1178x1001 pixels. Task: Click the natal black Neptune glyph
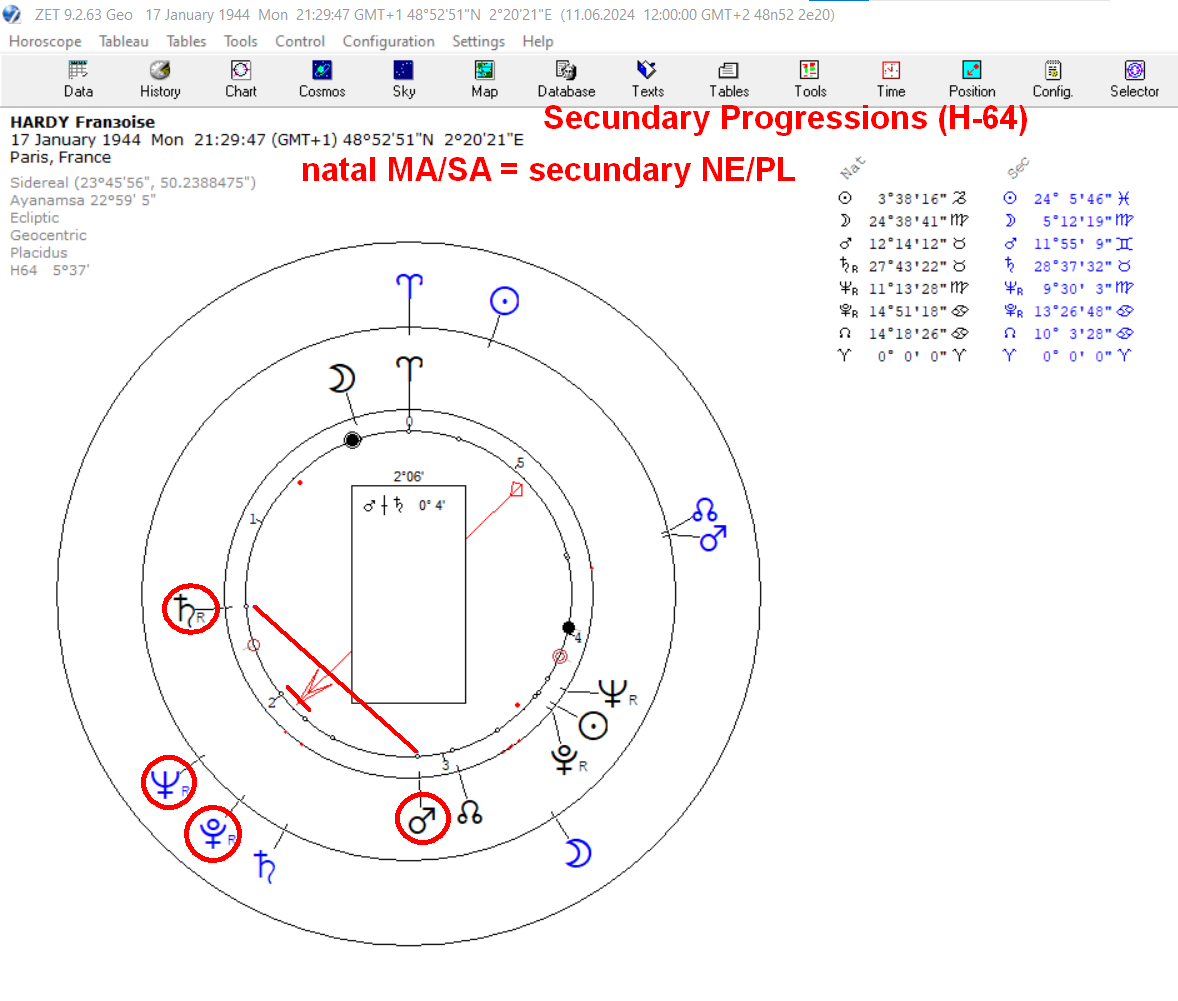click(x=618, y=693)
